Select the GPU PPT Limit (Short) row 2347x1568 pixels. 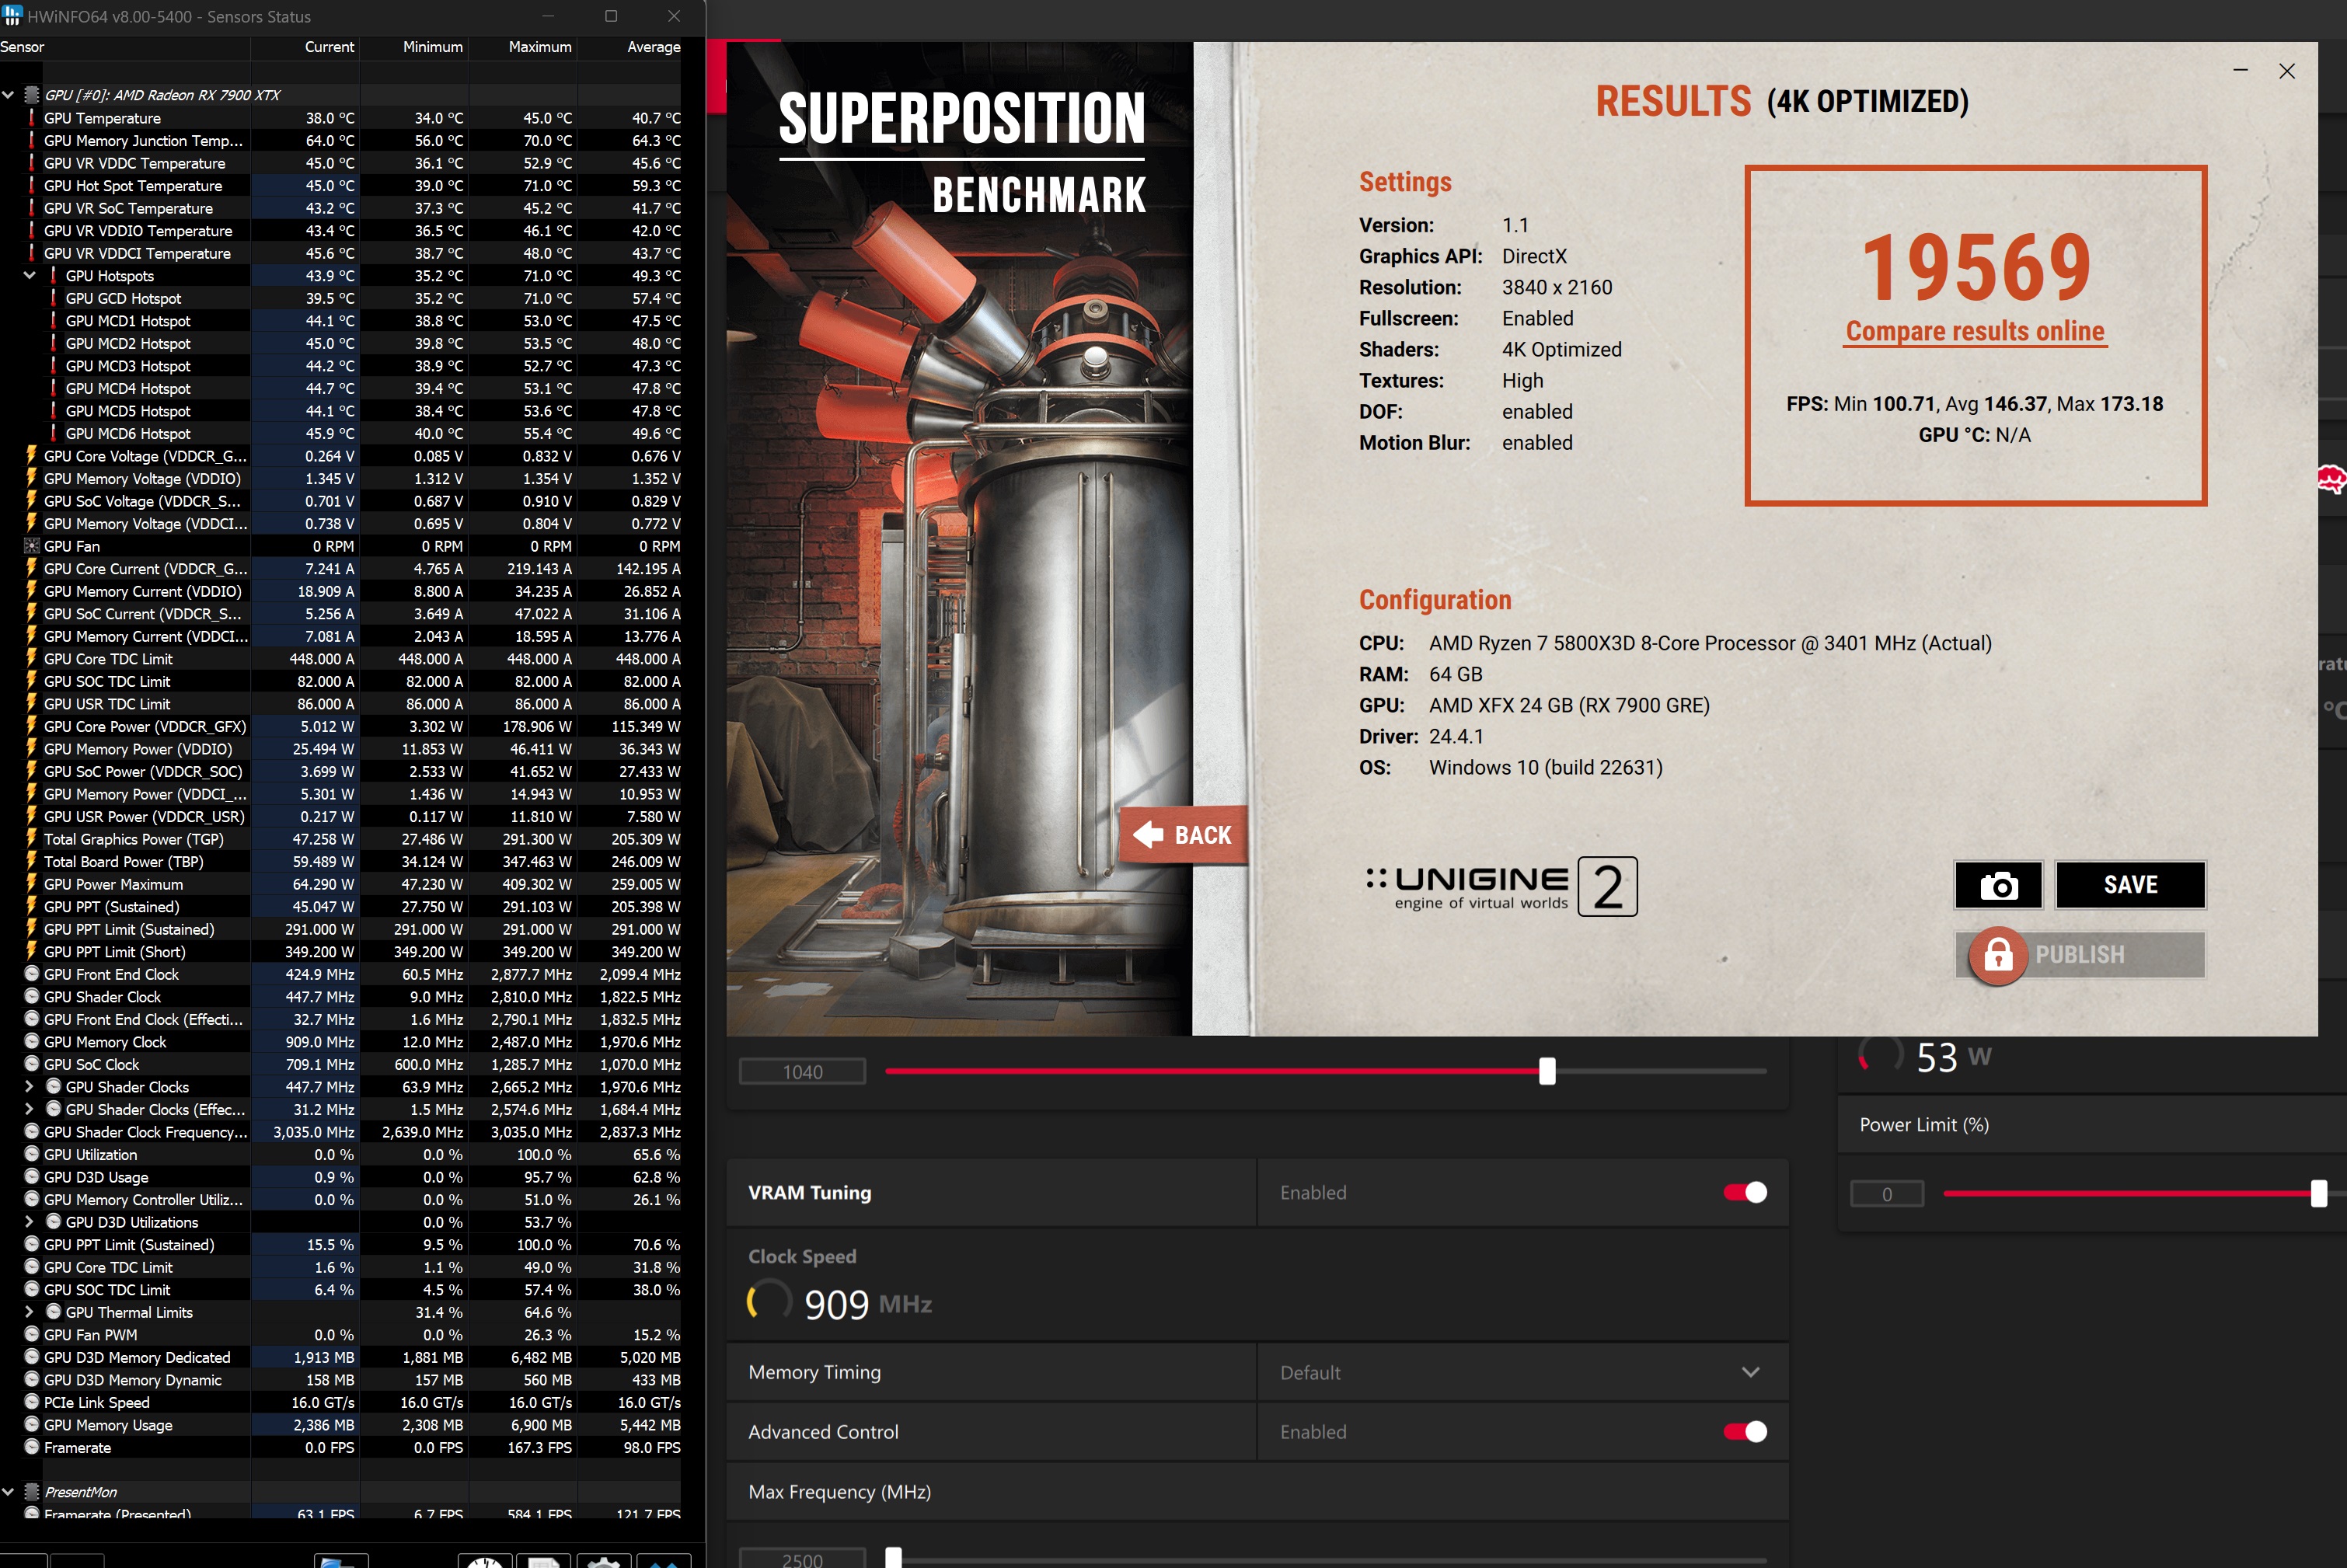pyautogui.click(x=340, y=952)
